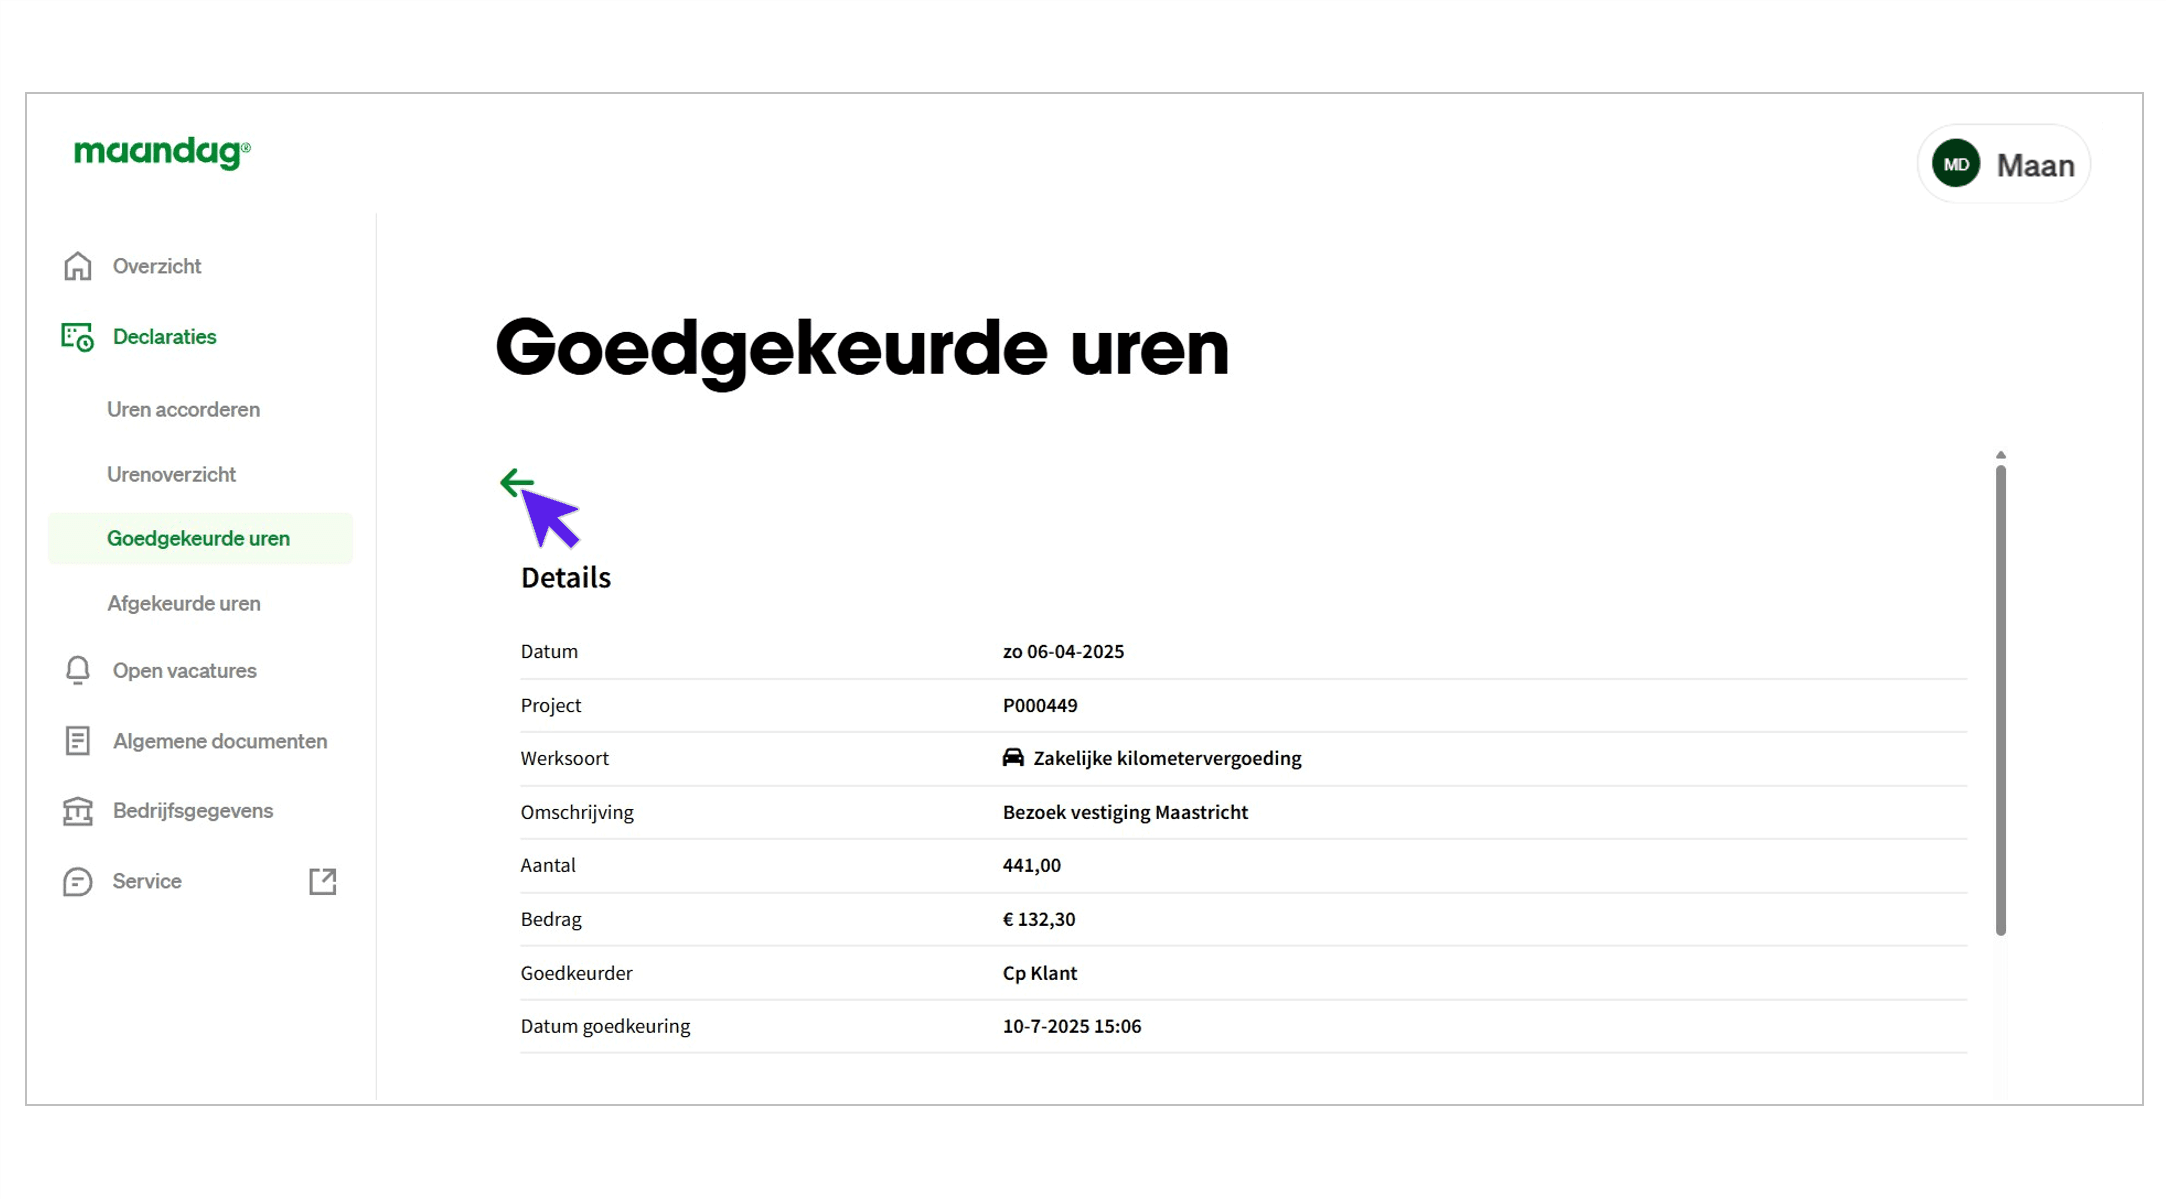Viewport: 2166px width, 1199px height.
Task: Expand the Declaraties section
Action: coord(164,337)
